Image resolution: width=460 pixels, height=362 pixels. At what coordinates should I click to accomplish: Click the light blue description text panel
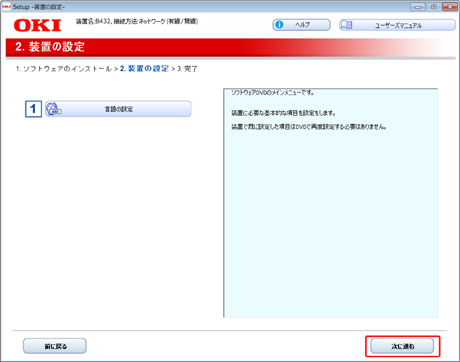point(330,203)
